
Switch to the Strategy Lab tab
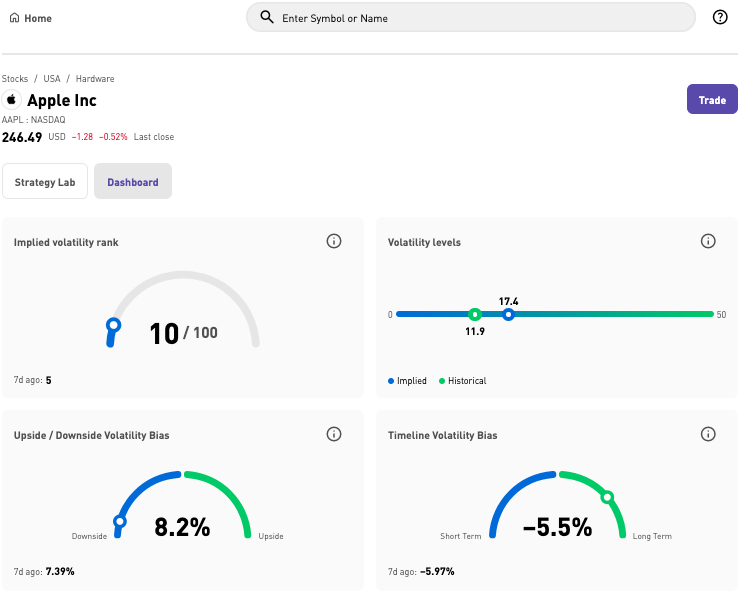(x=45, y=182)
